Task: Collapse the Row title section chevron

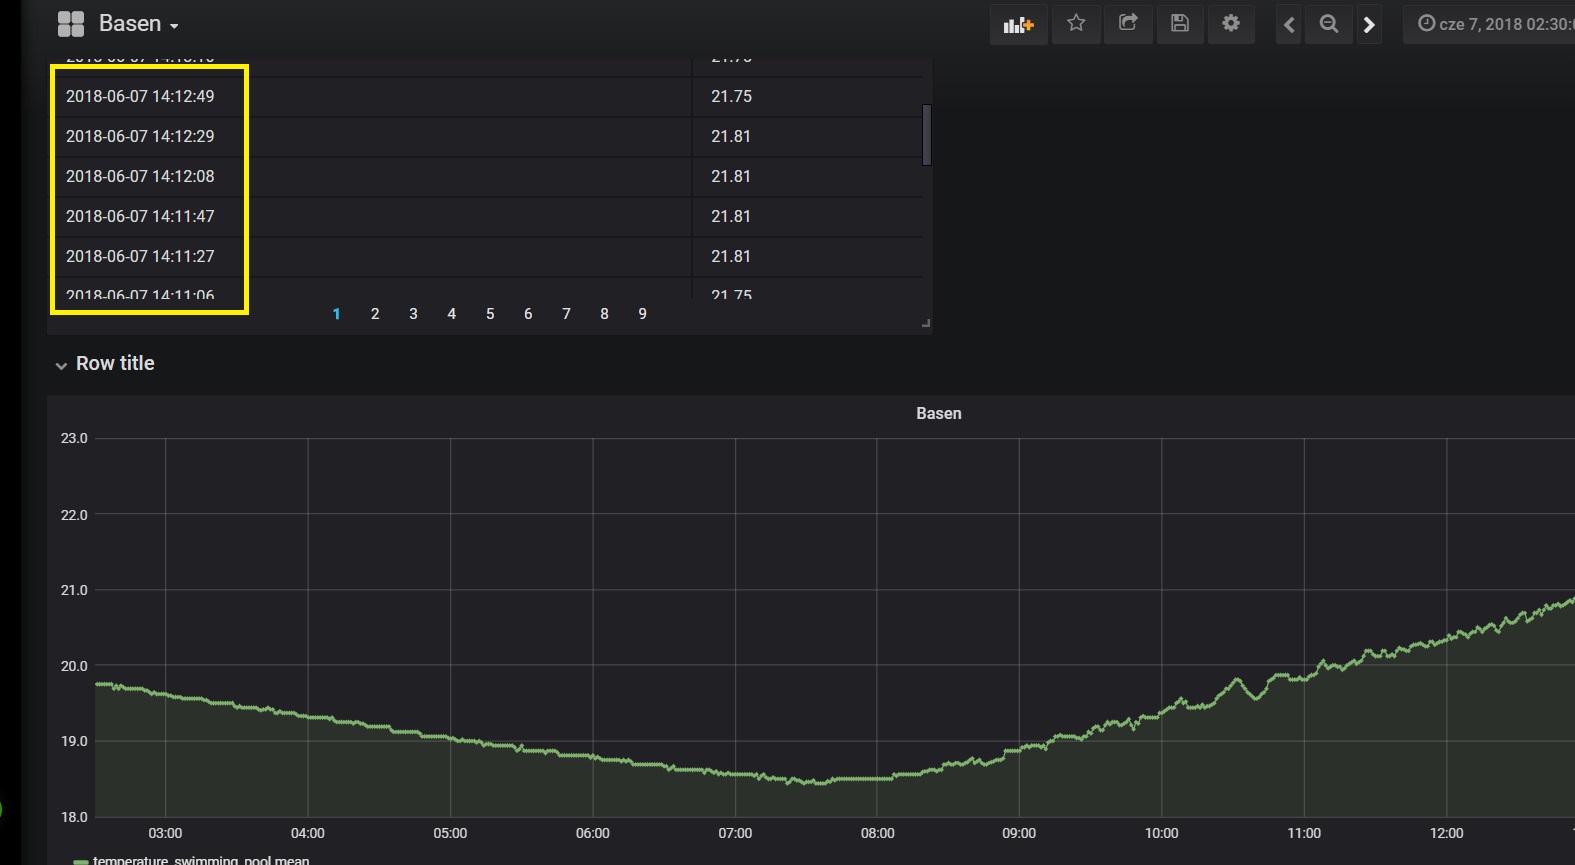Action: (x=61, y=365)
